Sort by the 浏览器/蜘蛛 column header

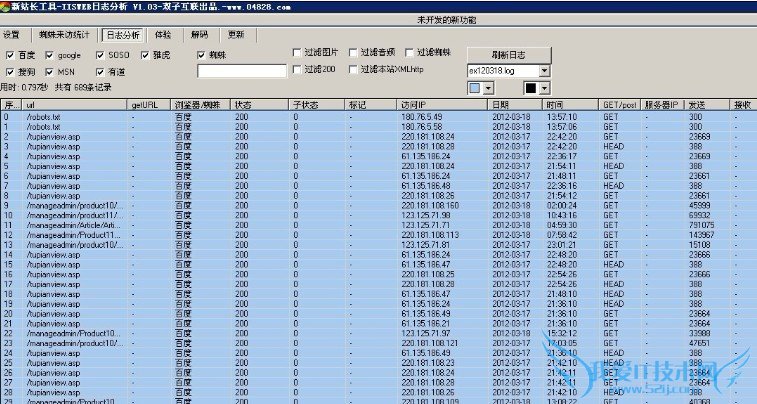pyautogui.click(x=201, y=105)
